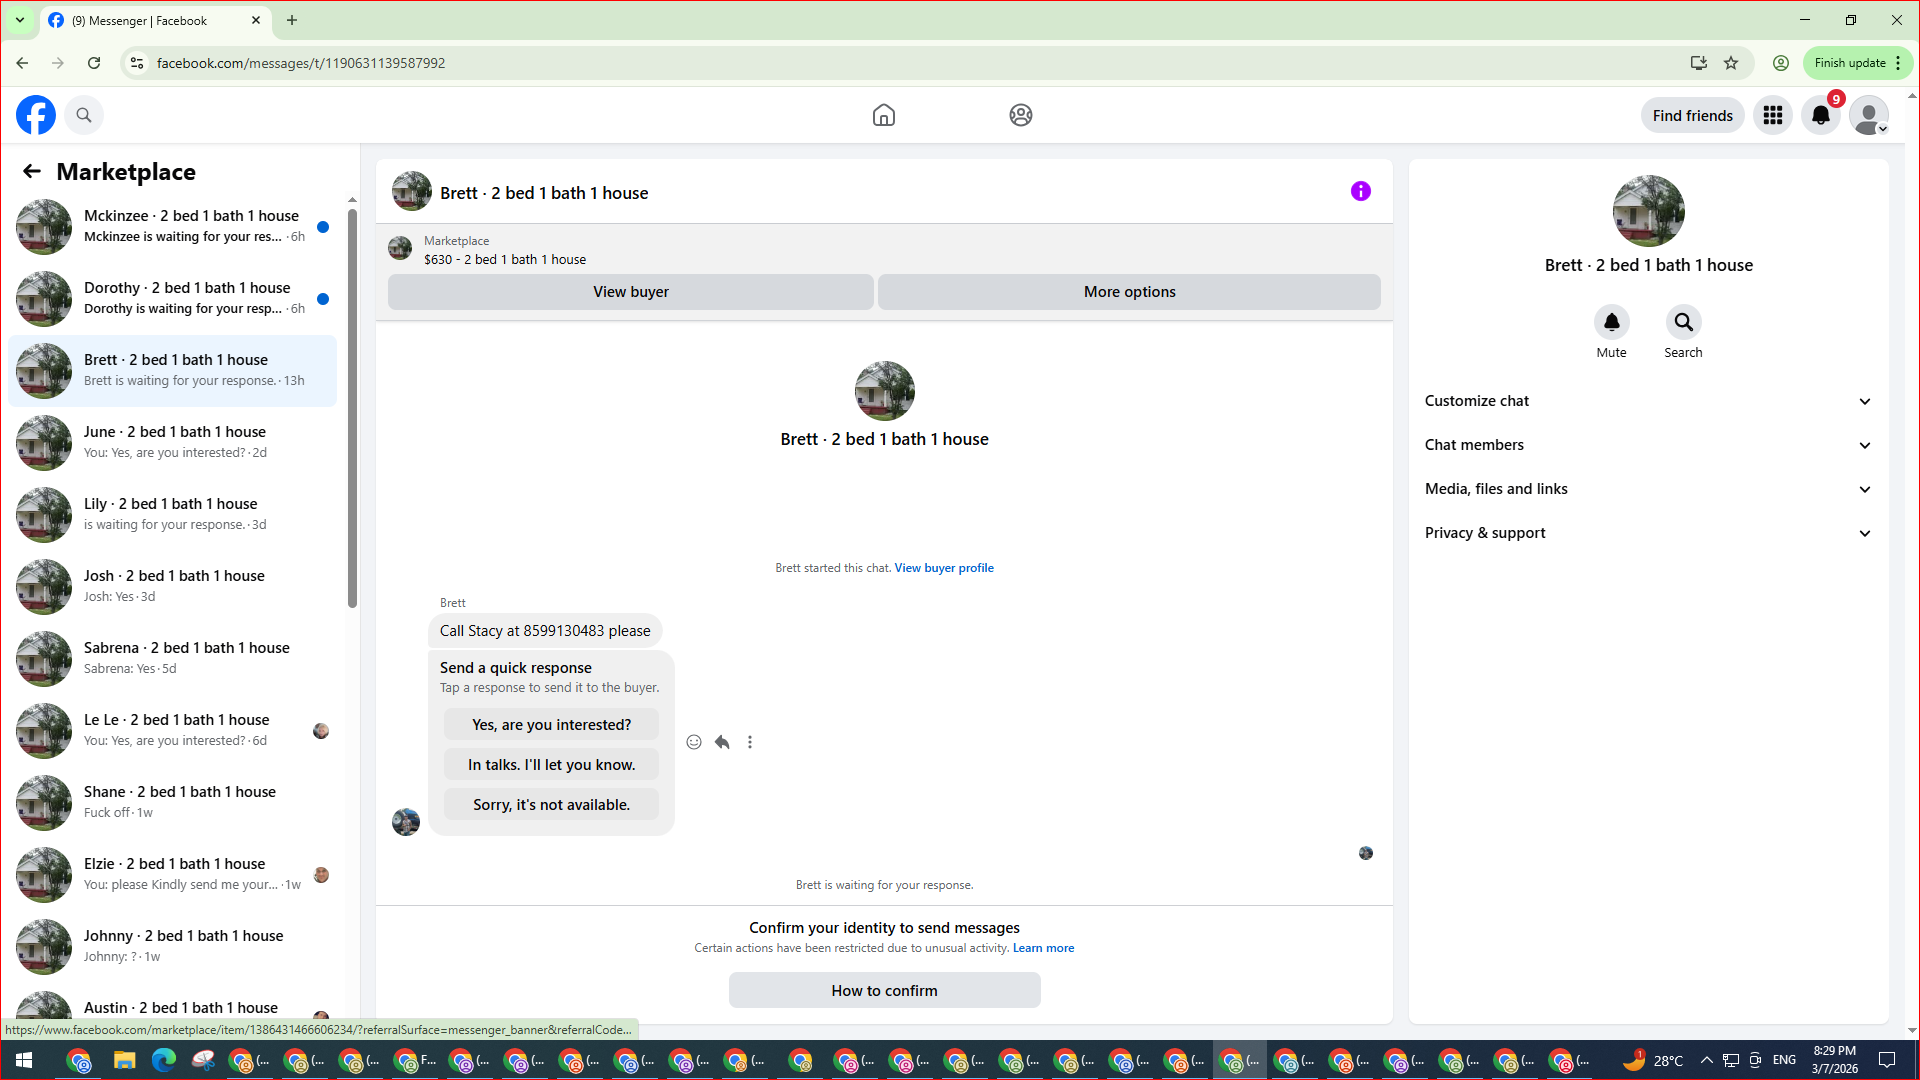The height and width of the screenshot is (1080, 1920).
Task: Open Josh's 2 bed 1 bath conversation
Action: (173, 587)
